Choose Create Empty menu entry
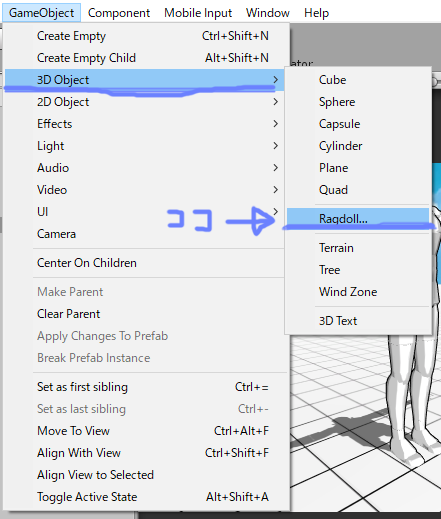 coord(144,36)
